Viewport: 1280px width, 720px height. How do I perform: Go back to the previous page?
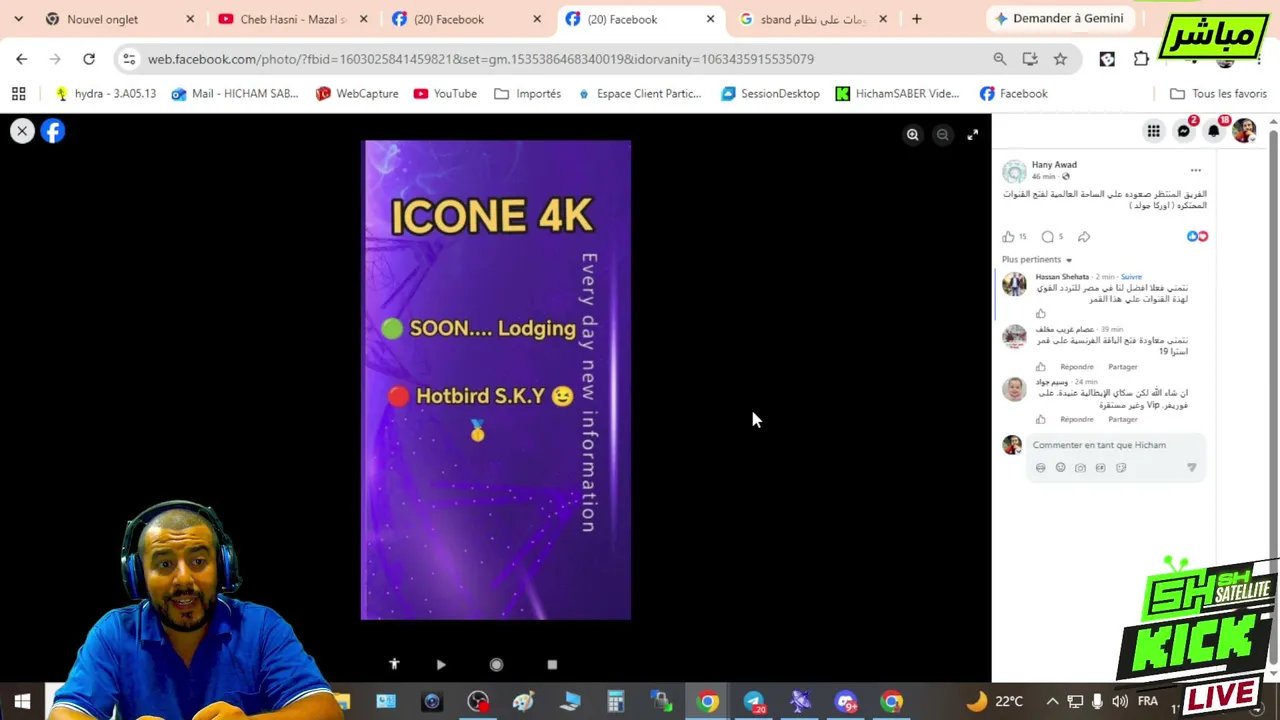[x=22, y=59]
